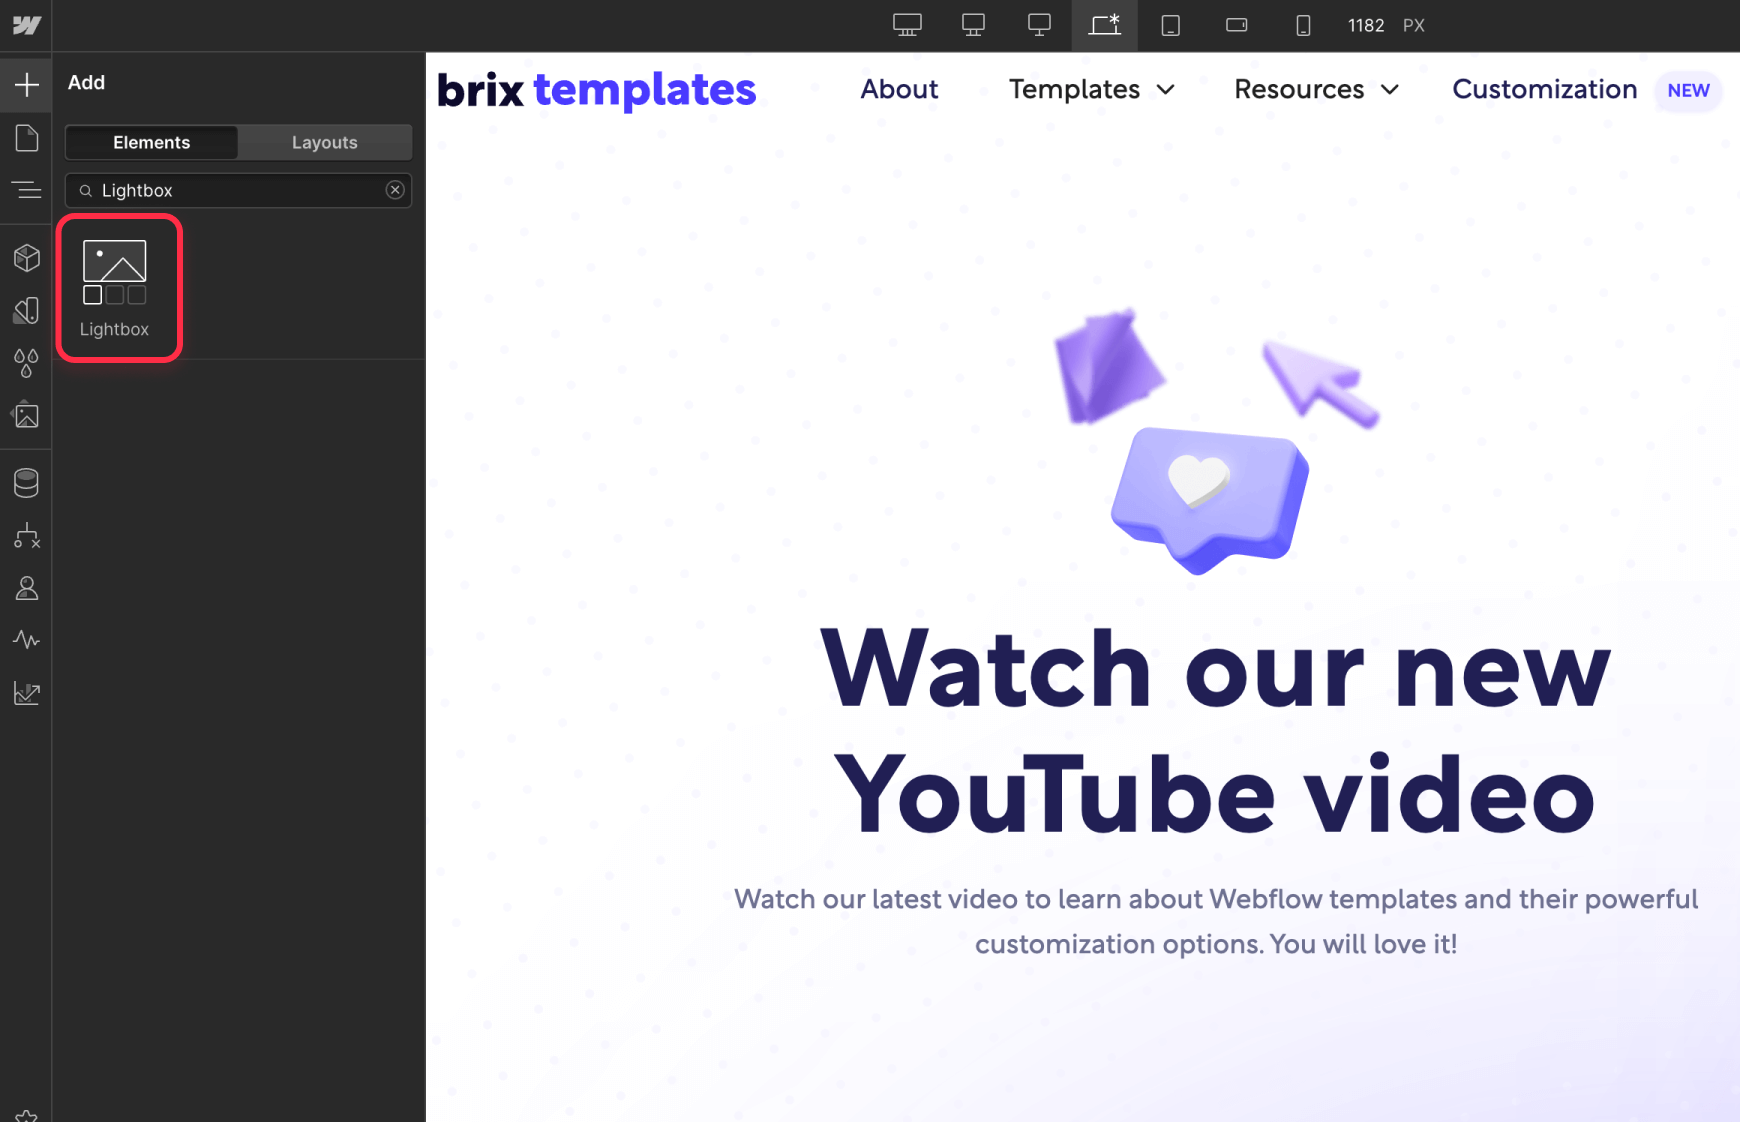Open the Pages panel icon
Screen dimensions: 1740x1122
pyautogui.click(x=26, y=138)
